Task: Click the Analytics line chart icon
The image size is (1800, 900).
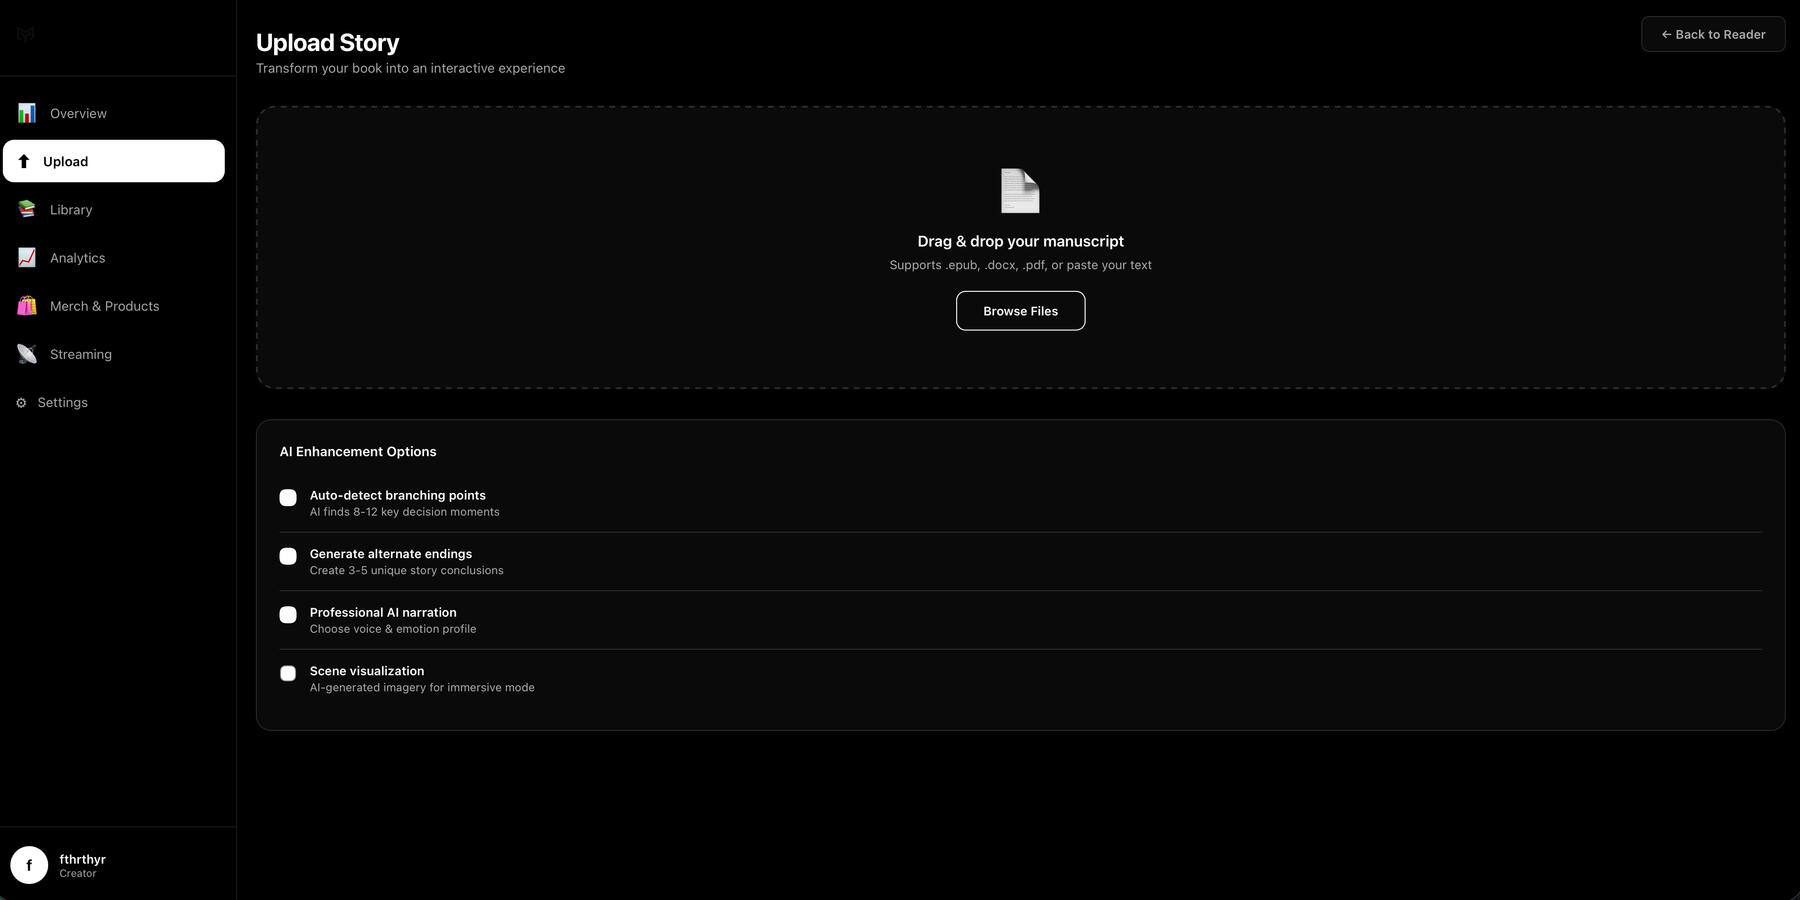Action: click(x=27, y=258)
